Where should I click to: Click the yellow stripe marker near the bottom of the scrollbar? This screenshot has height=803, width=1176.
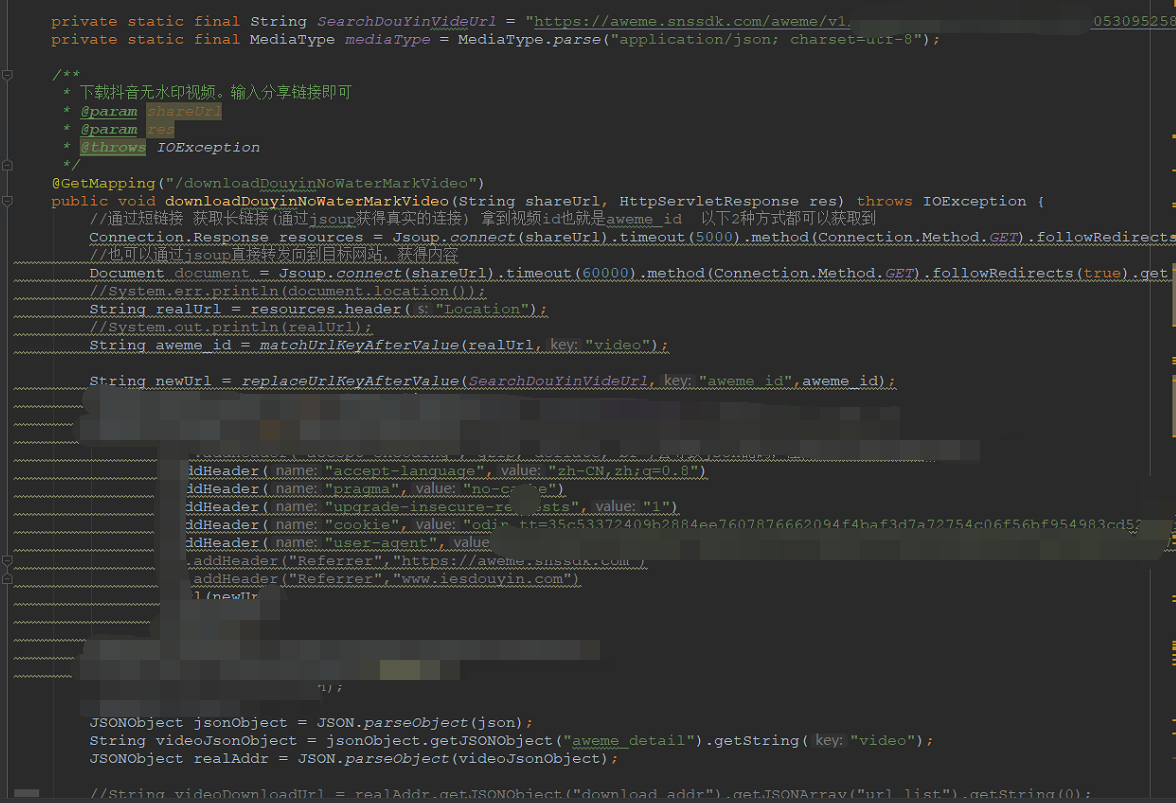point(1170,740)
